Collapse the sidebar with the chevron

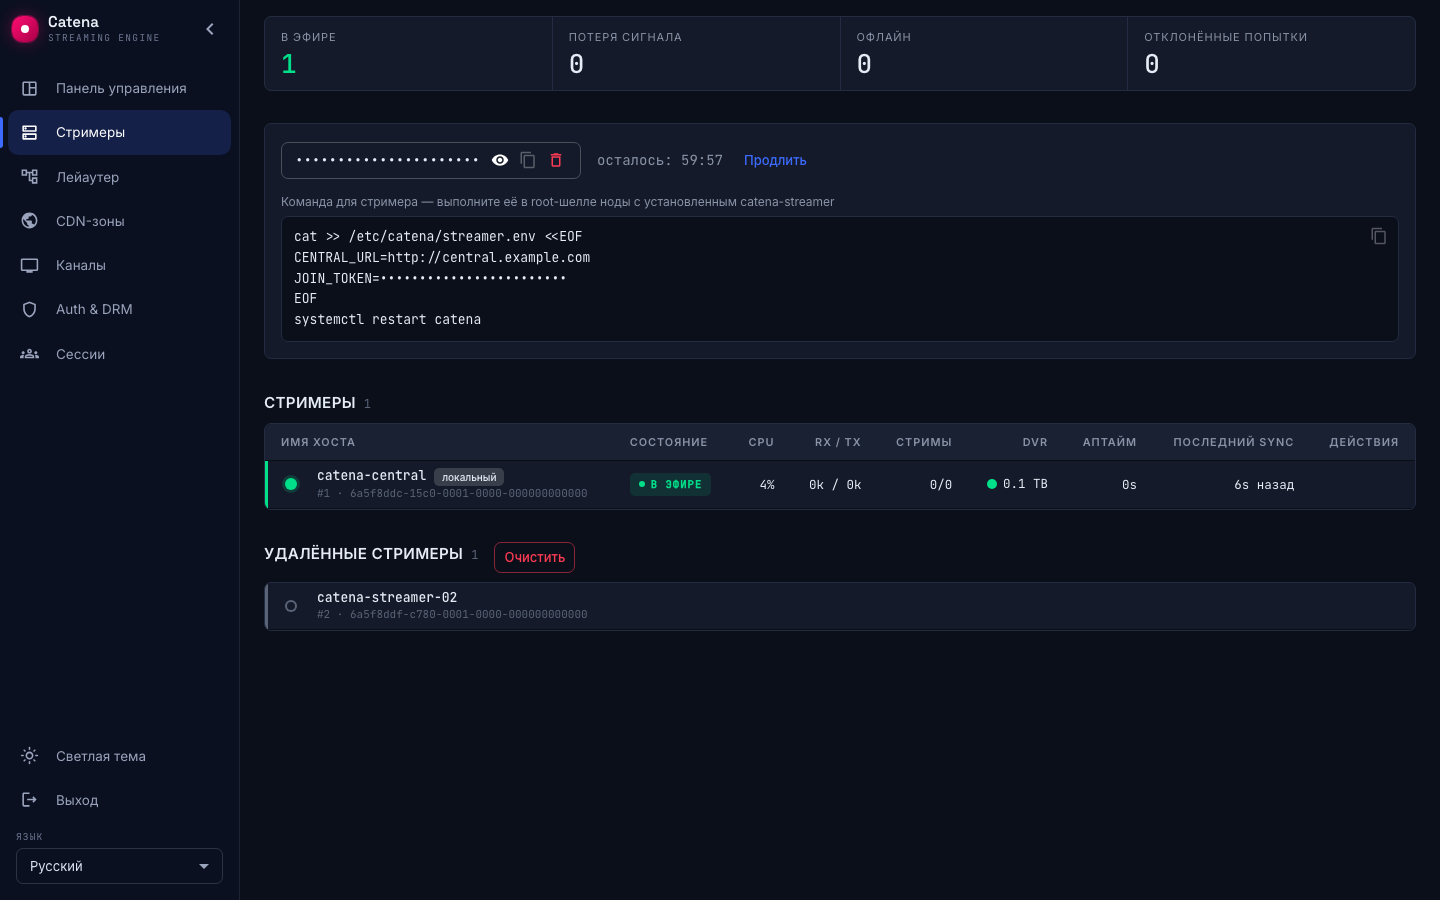coord(210,29)
